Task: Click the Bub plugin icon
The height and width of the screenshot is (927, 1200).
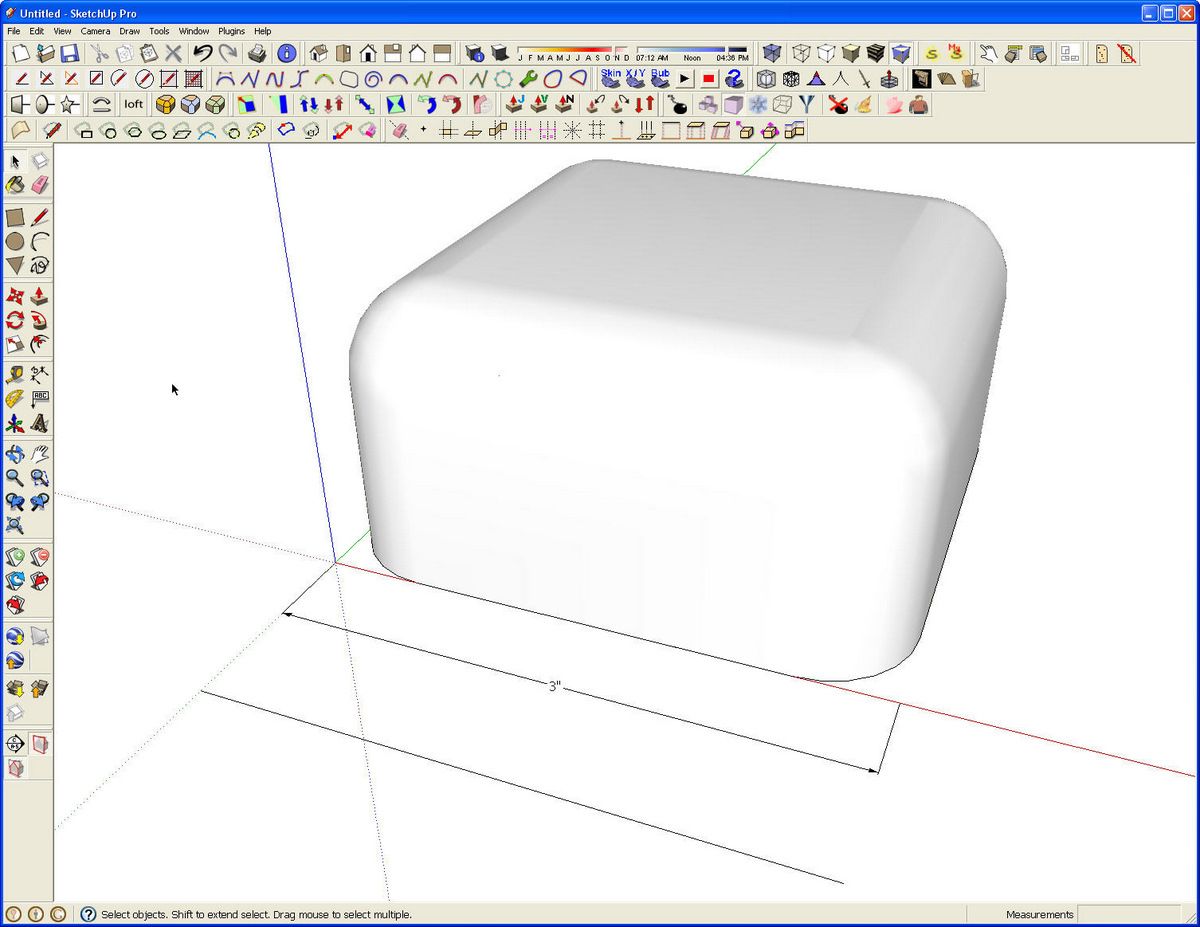Action: [x=660, y=78]
